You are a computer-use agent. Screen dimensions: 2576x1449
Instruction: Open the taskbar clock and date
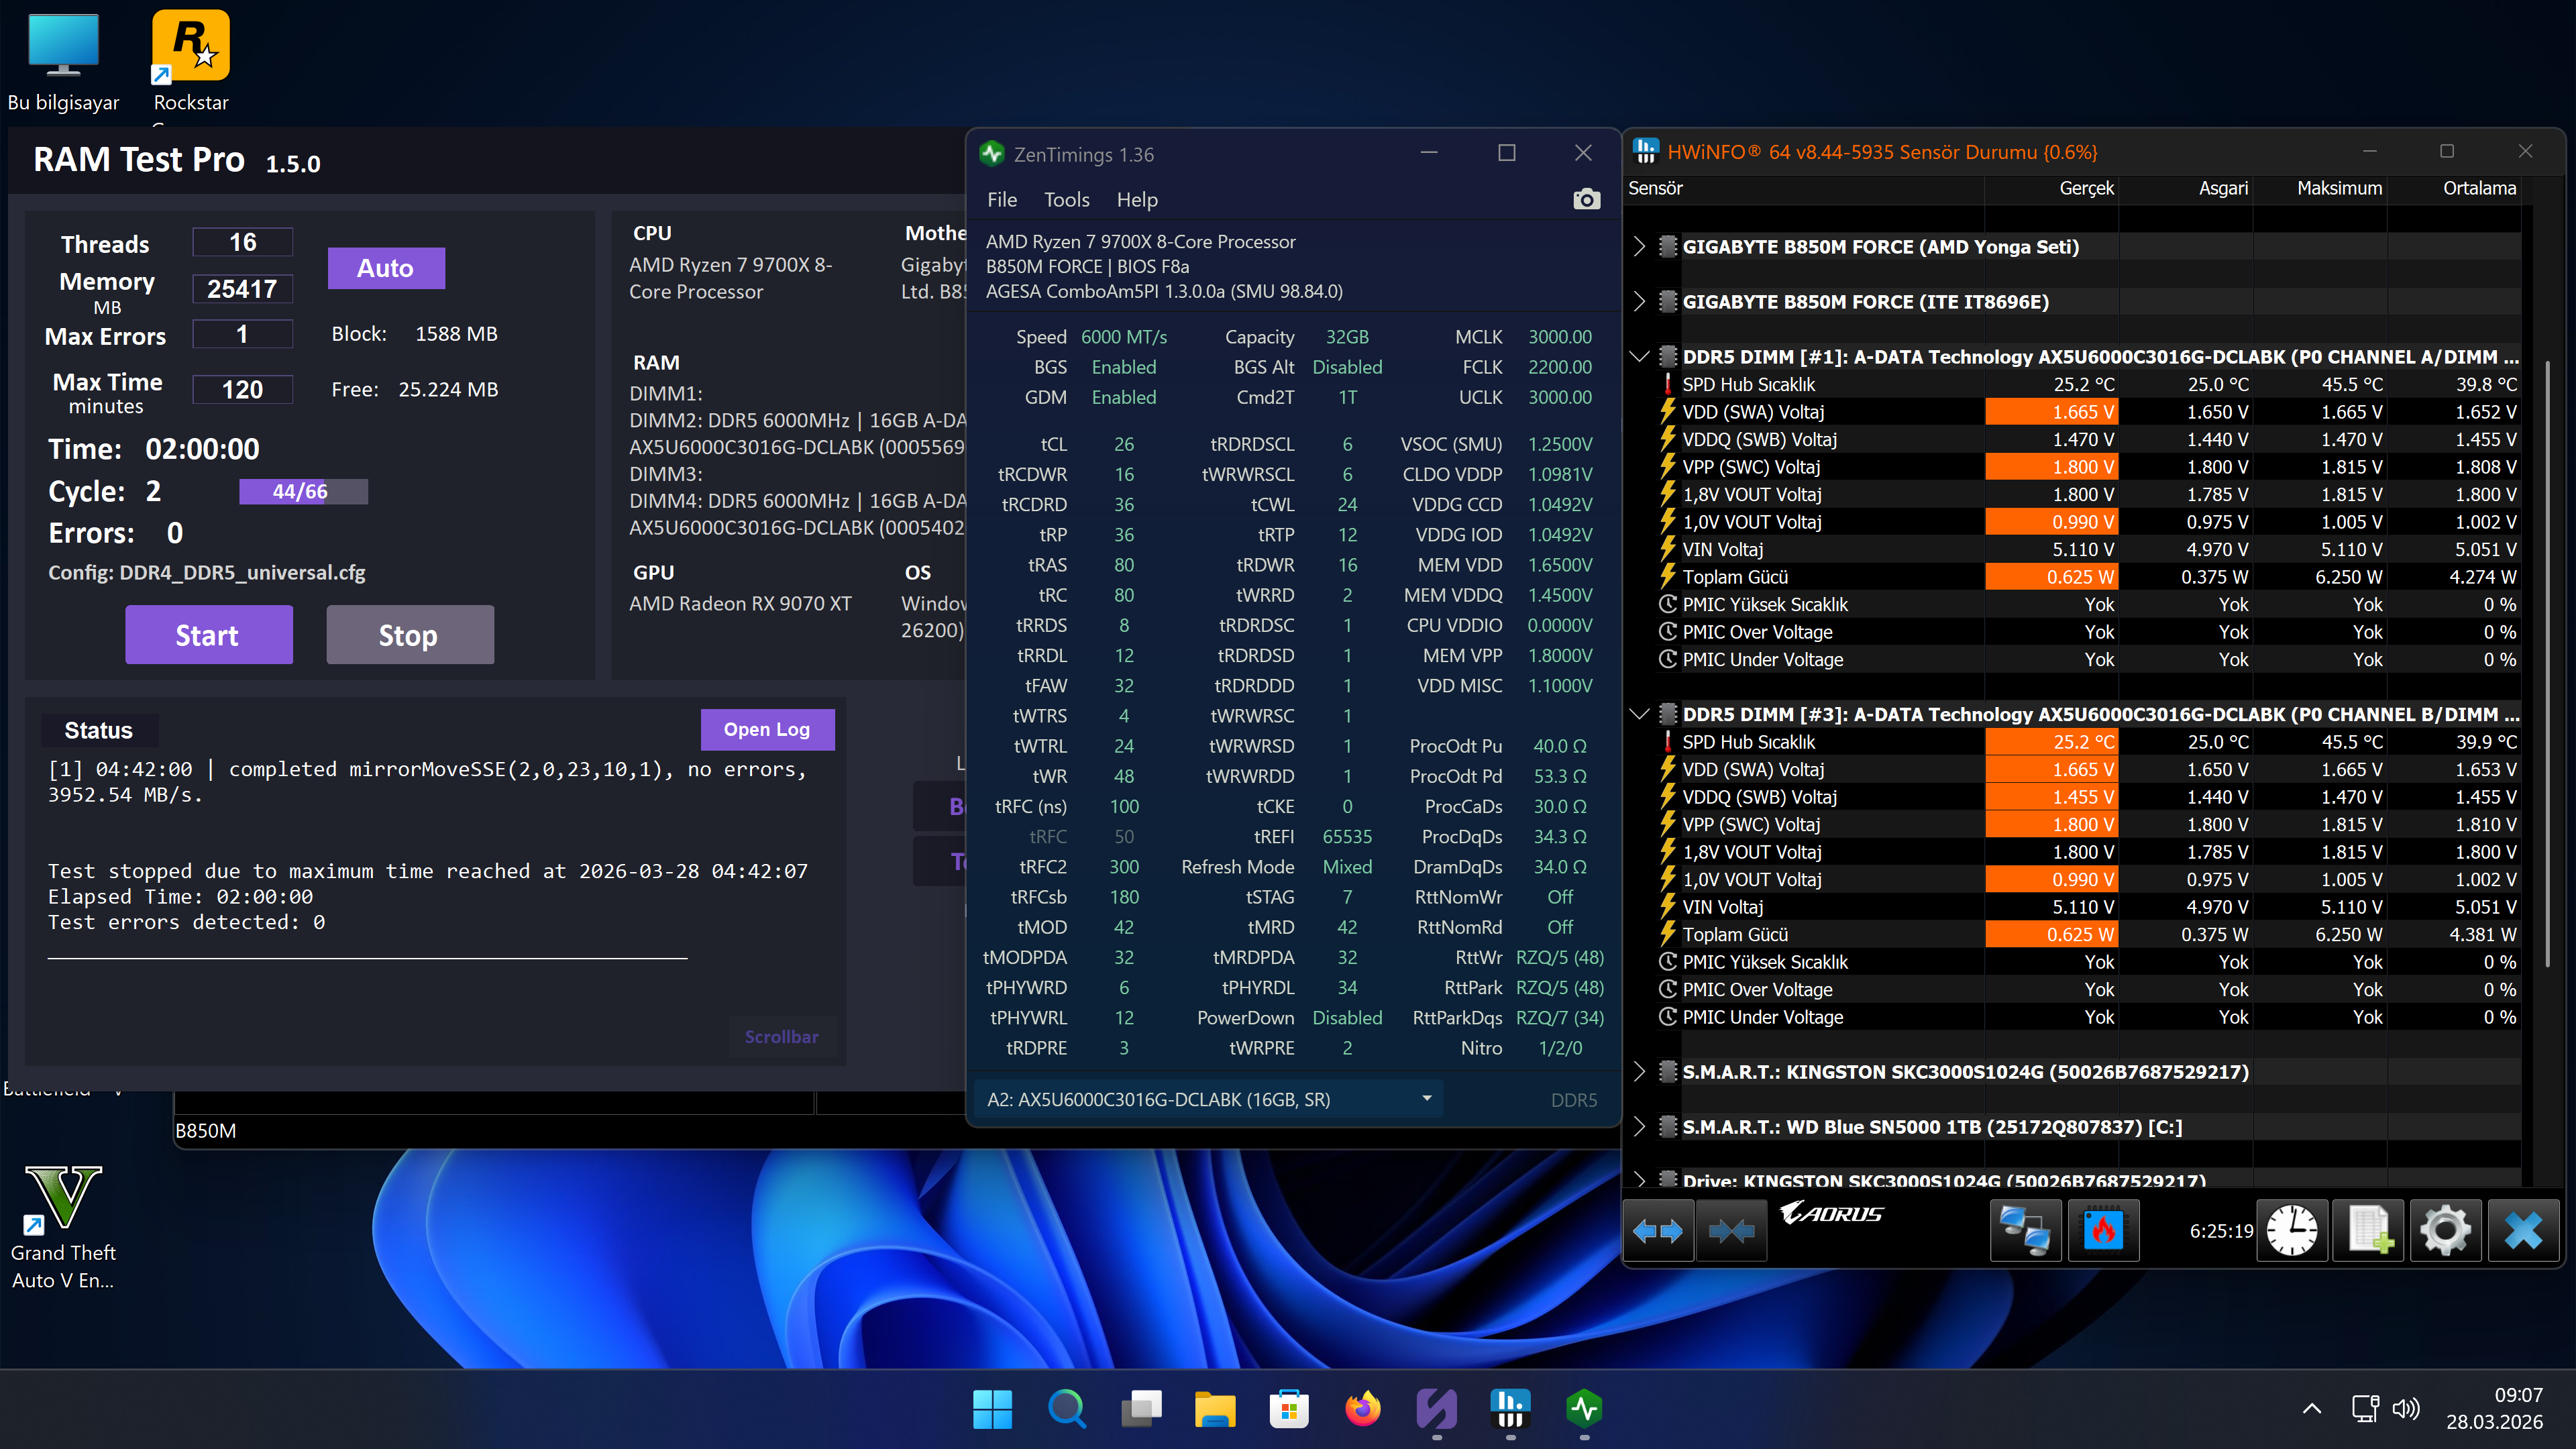pyautogui.click(x=2494, y=1409)
